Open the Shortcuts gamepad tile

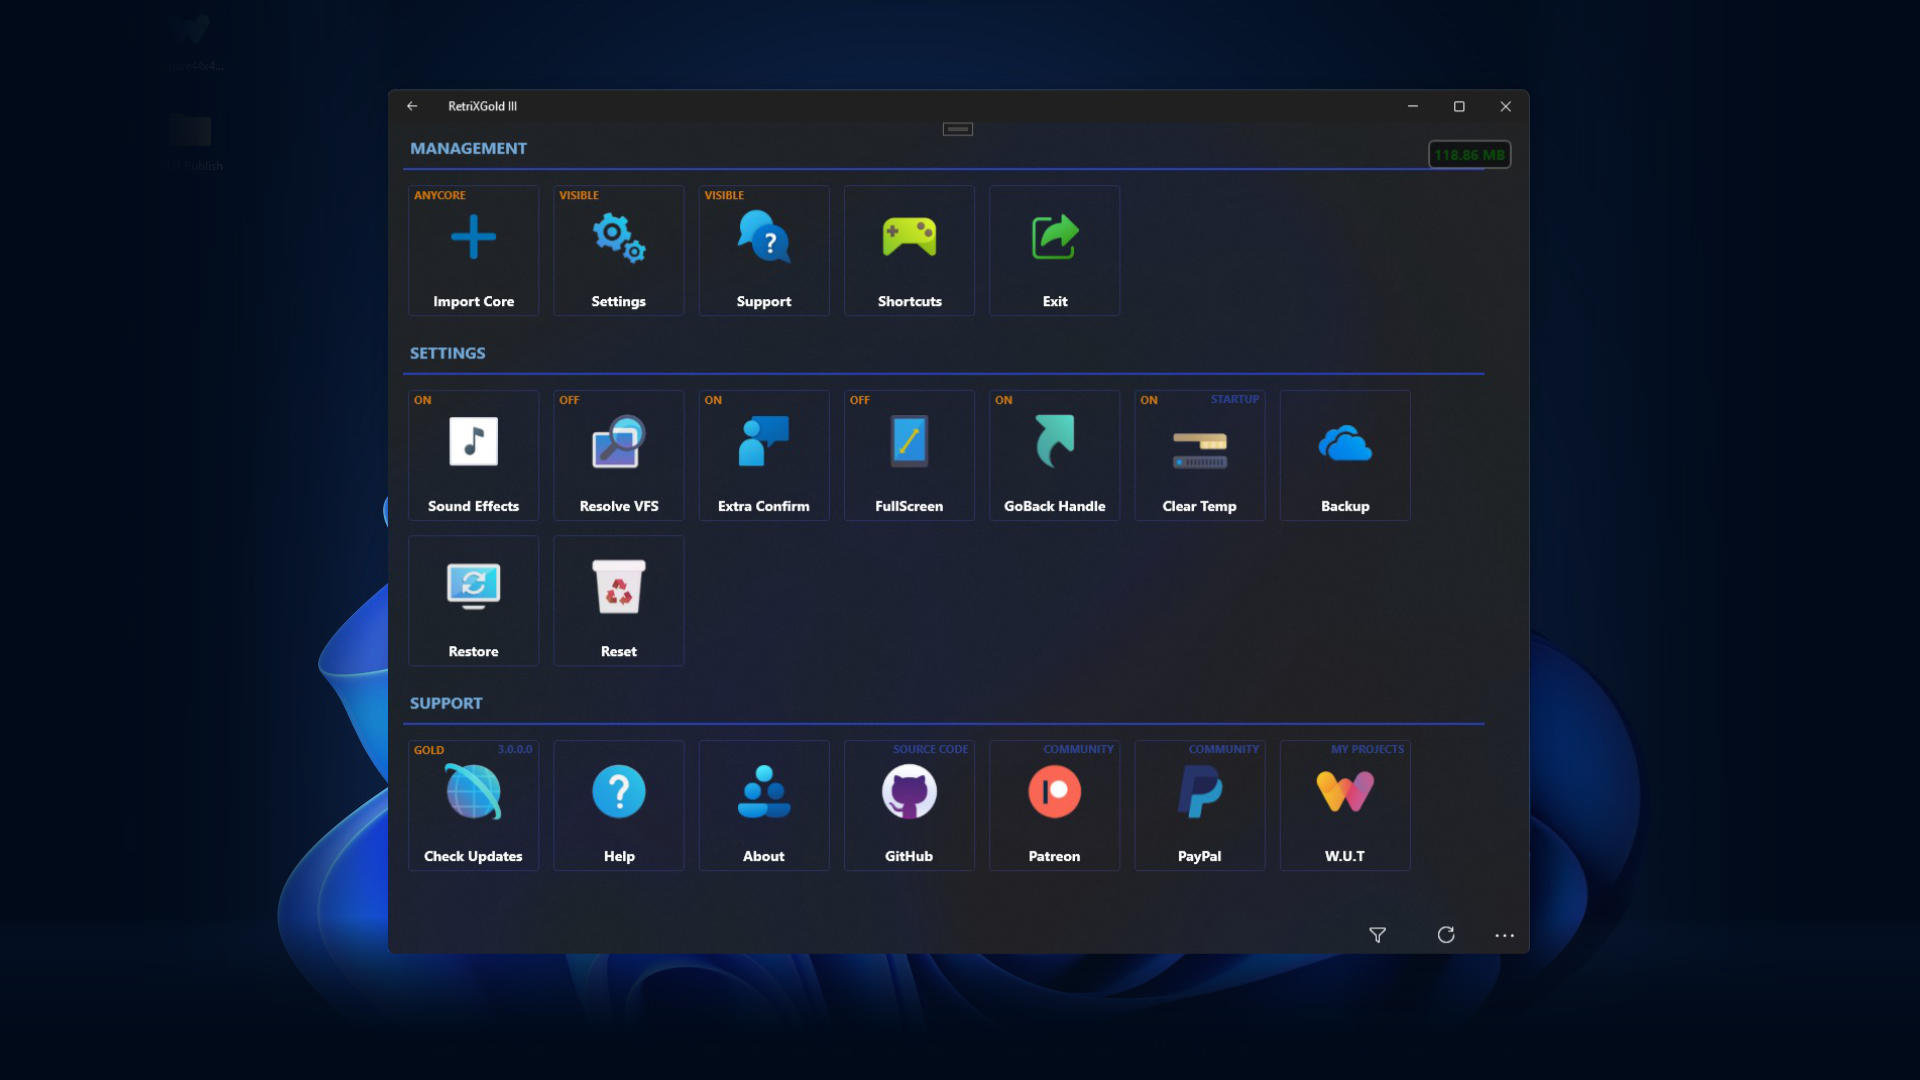(x=909, y=251)
